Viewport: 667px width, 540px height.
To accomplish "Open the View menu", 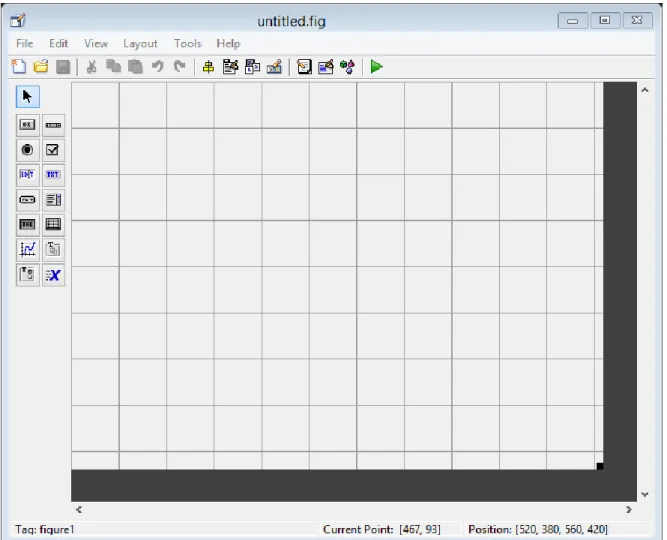I will pyautogui.click(x=96, y=43).
